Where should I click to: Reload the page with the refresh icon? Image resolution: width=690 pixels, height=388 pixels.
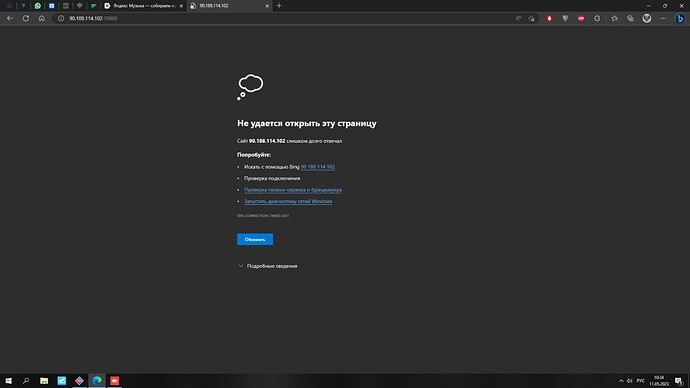(26, 18)
